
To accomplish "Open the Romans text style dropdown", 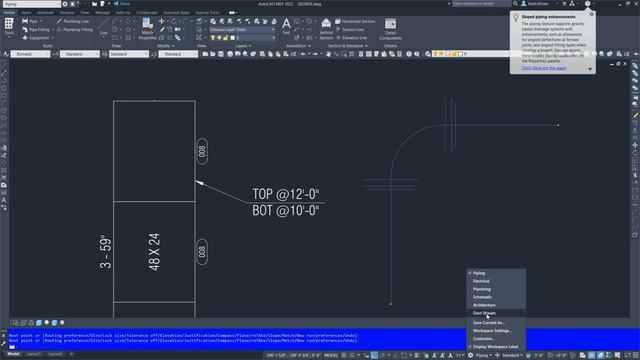I will coord(30,54).
